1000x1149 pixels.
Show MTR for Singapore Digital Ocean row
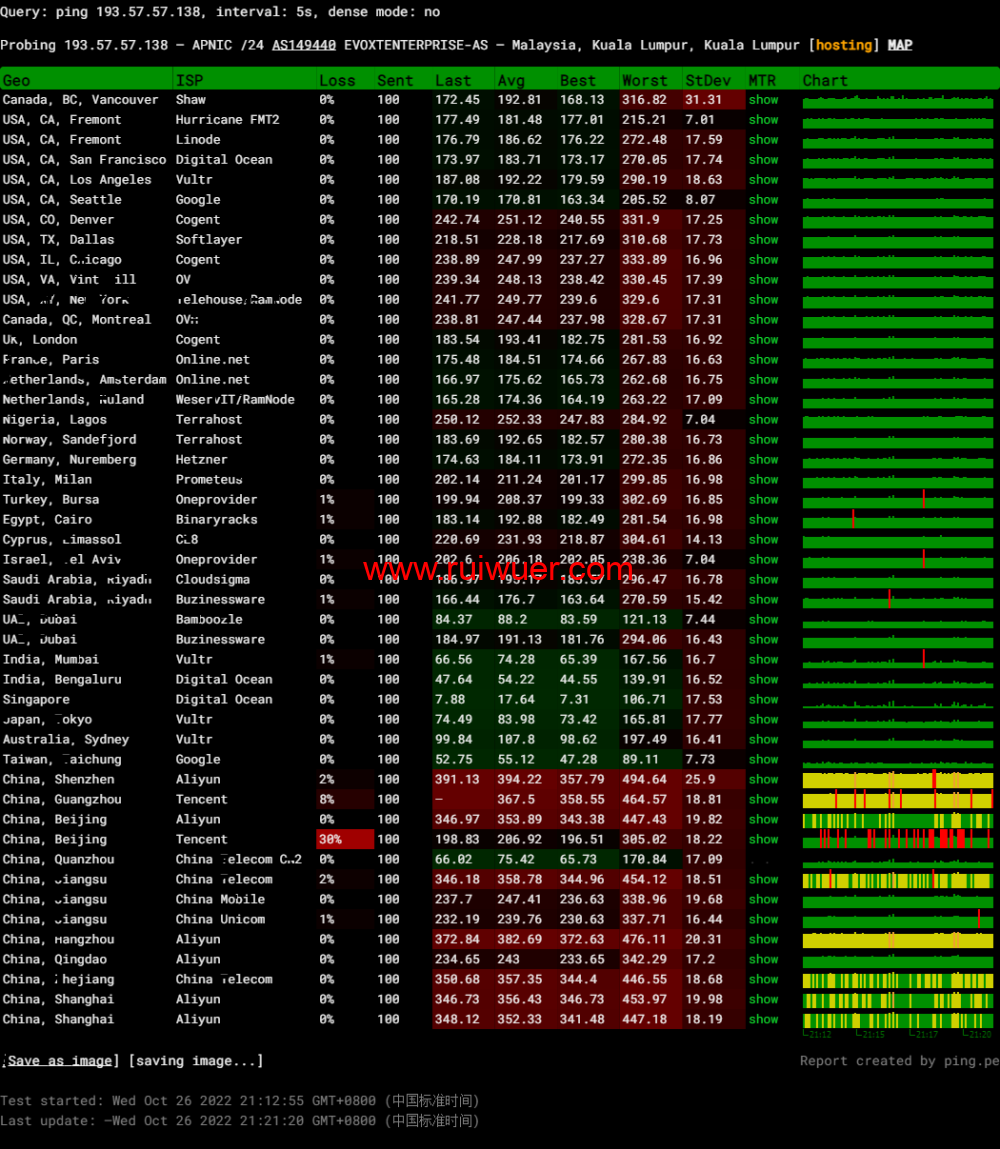763,700
